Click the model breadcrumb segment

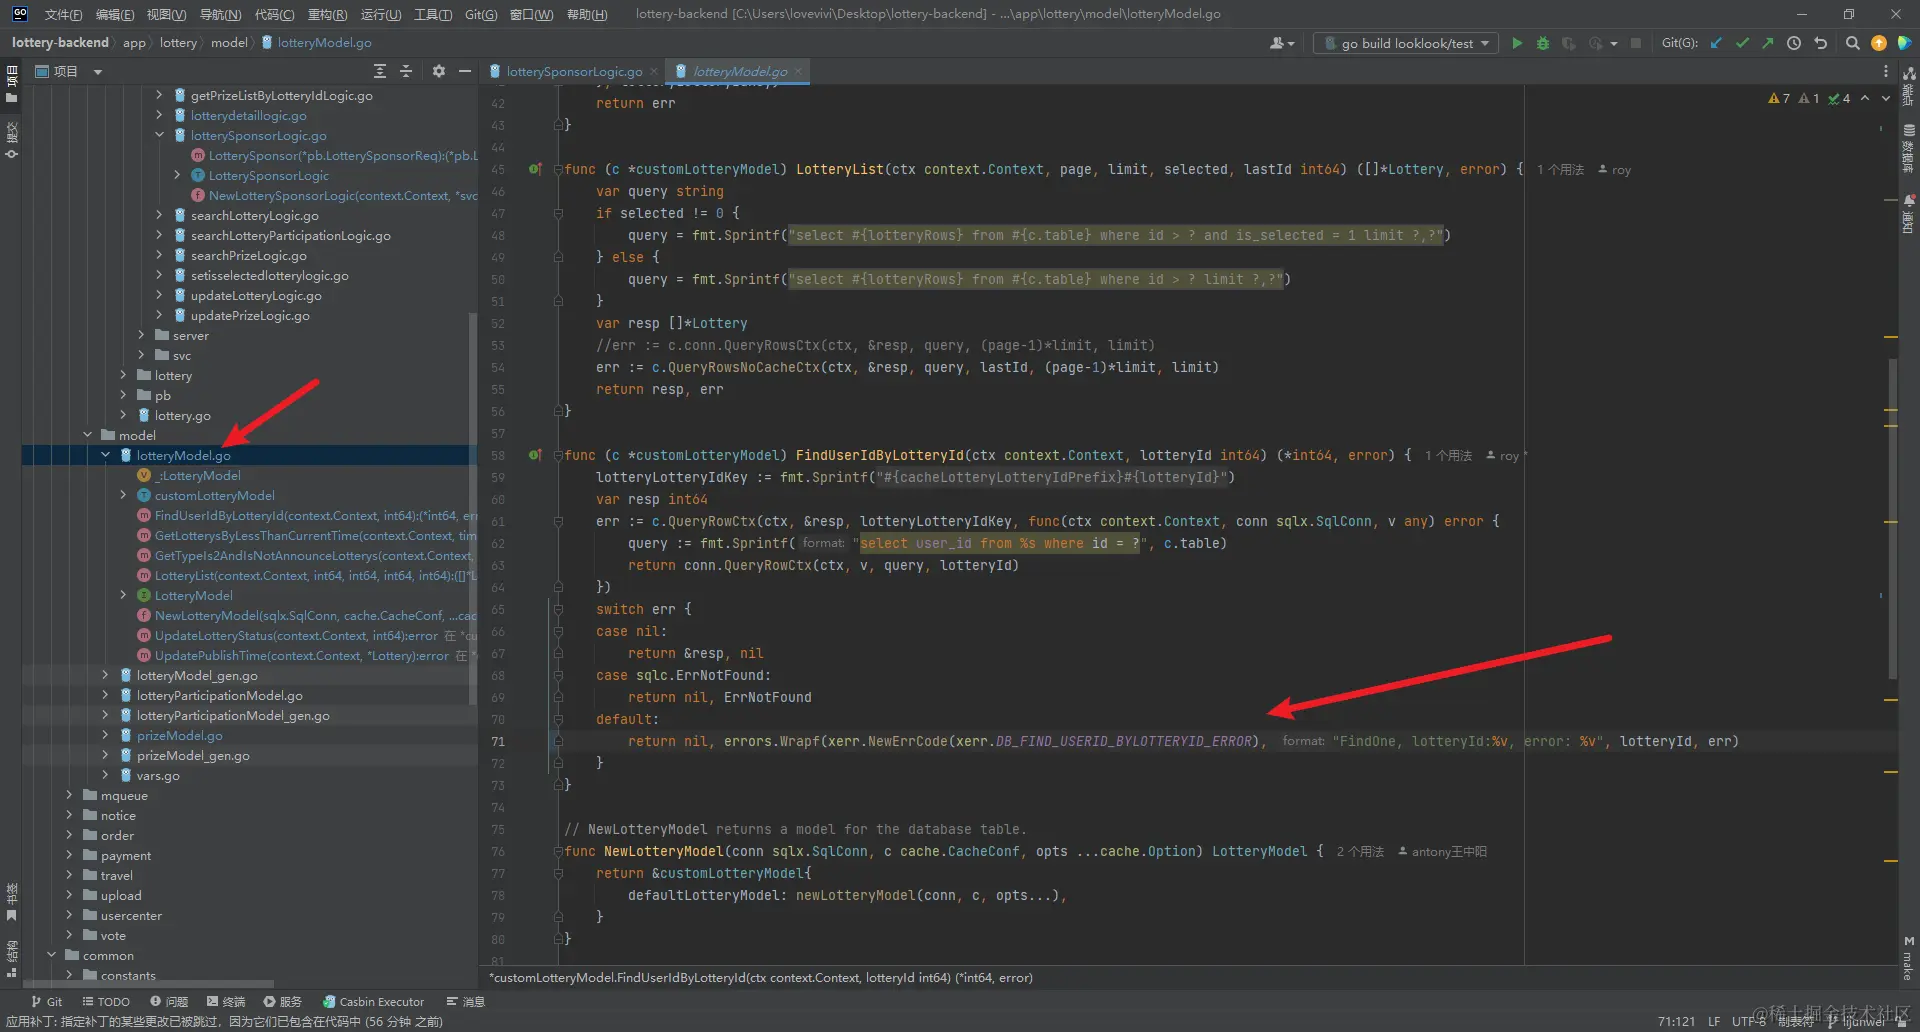(x=229, y=42)
